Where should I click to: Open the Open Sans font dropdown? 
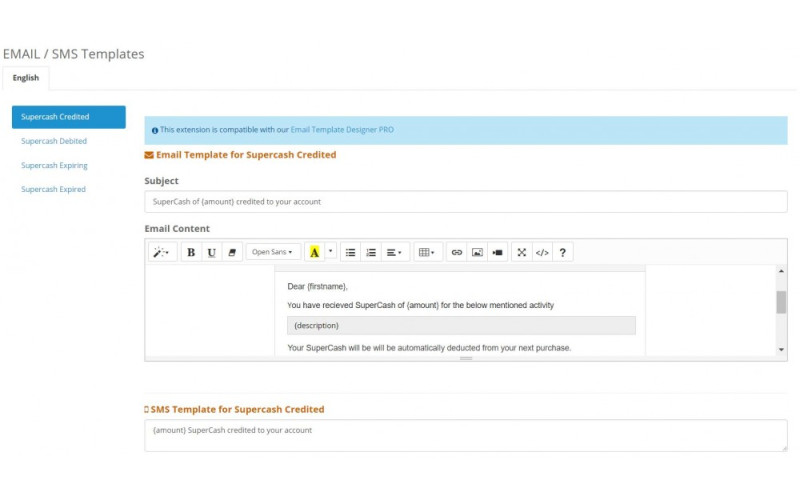(272, 253)
